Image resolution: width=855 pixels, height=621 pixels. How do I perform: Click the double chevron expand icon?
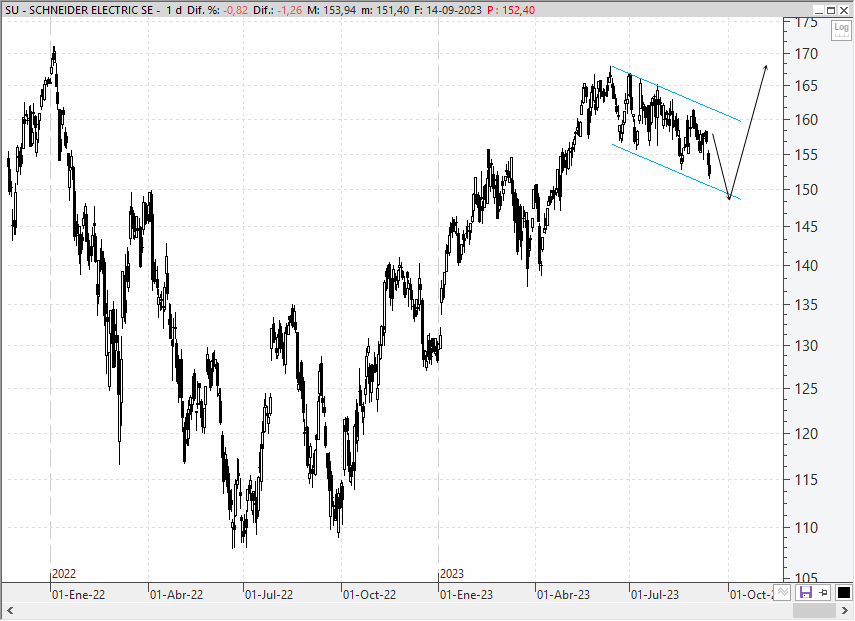tap(782, 592)
